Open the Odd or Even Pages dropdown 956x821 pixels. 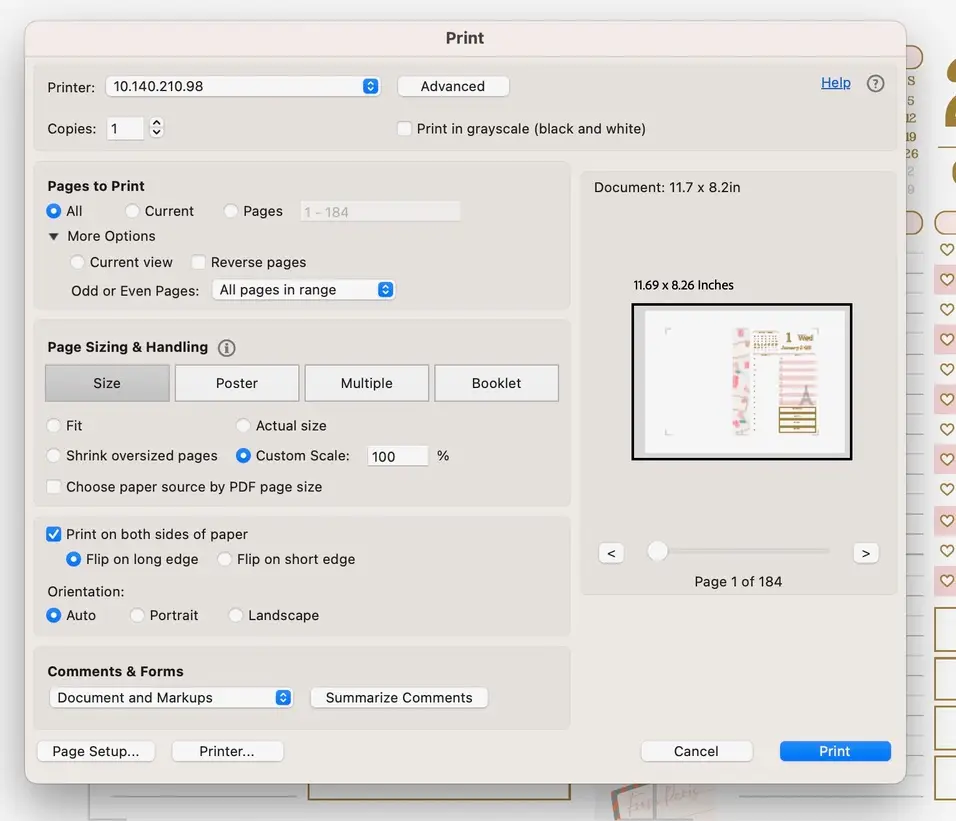pos(303,288)
